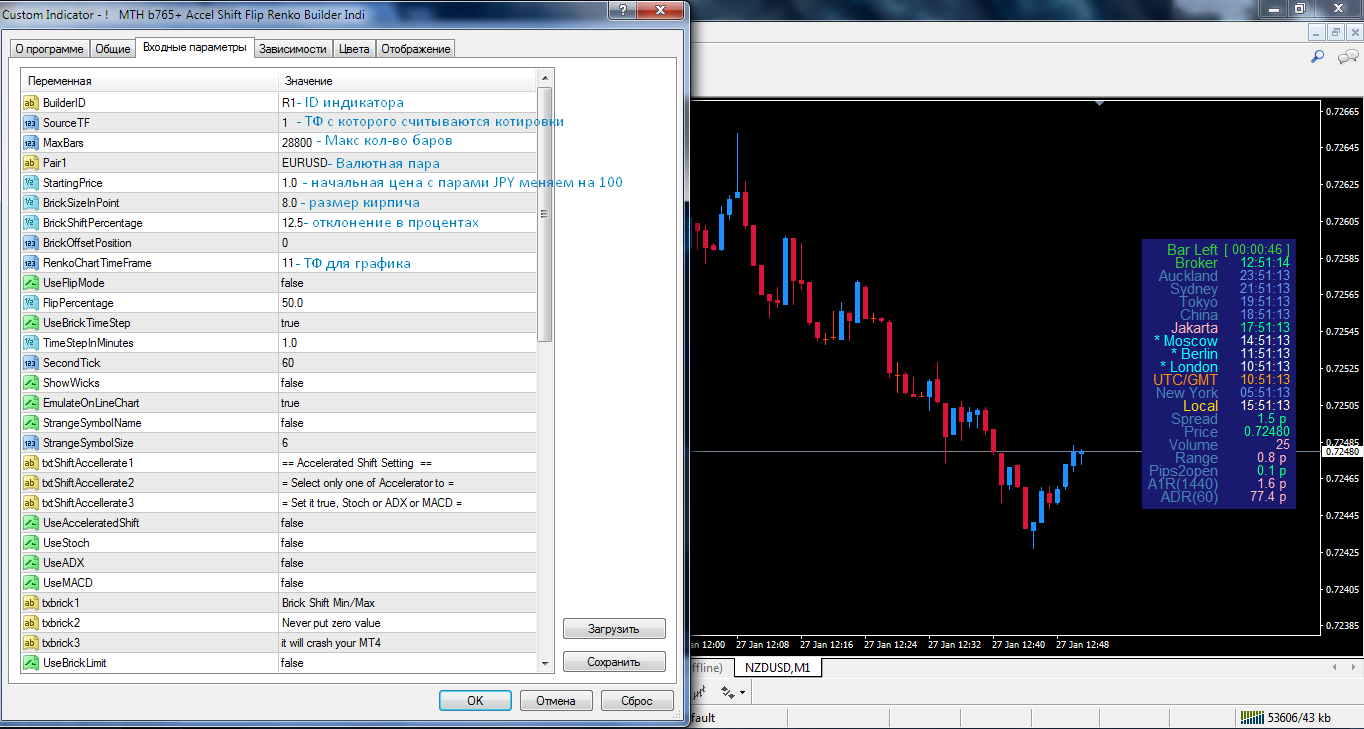This screenshot has width=1364, height=729.
Task: Open the Цвета tab
Action: point(354,49)
